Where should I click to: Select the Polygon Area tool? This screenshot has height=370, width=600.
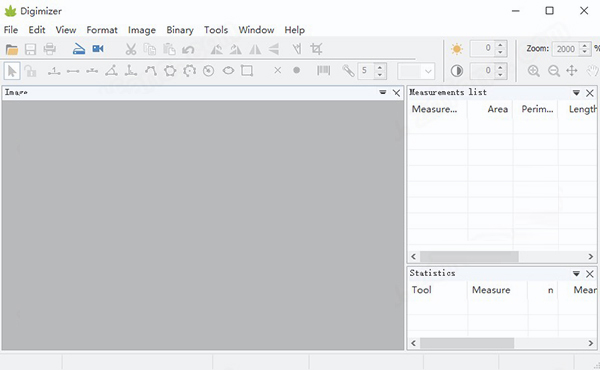coord(170,70)
